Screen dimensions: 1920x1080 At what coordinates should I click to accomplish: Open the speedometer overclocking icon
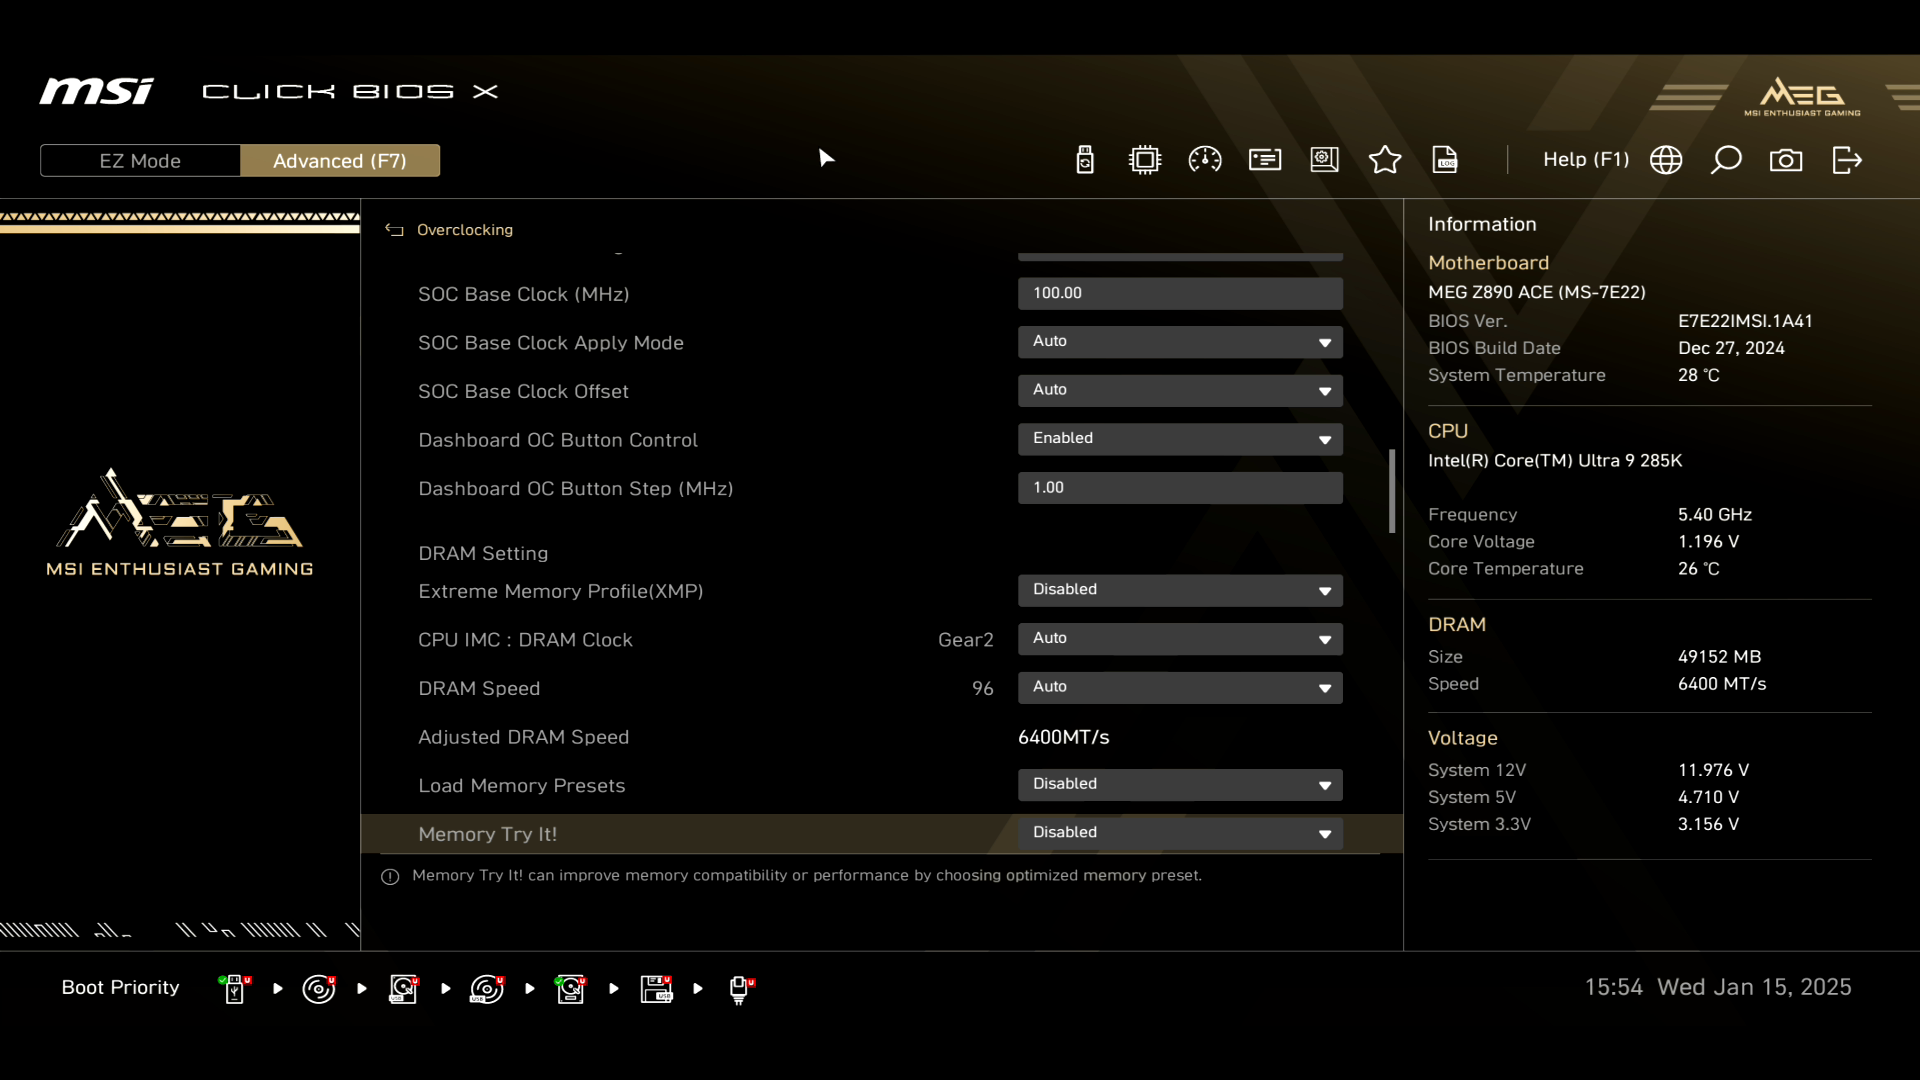click(1204, 160)
